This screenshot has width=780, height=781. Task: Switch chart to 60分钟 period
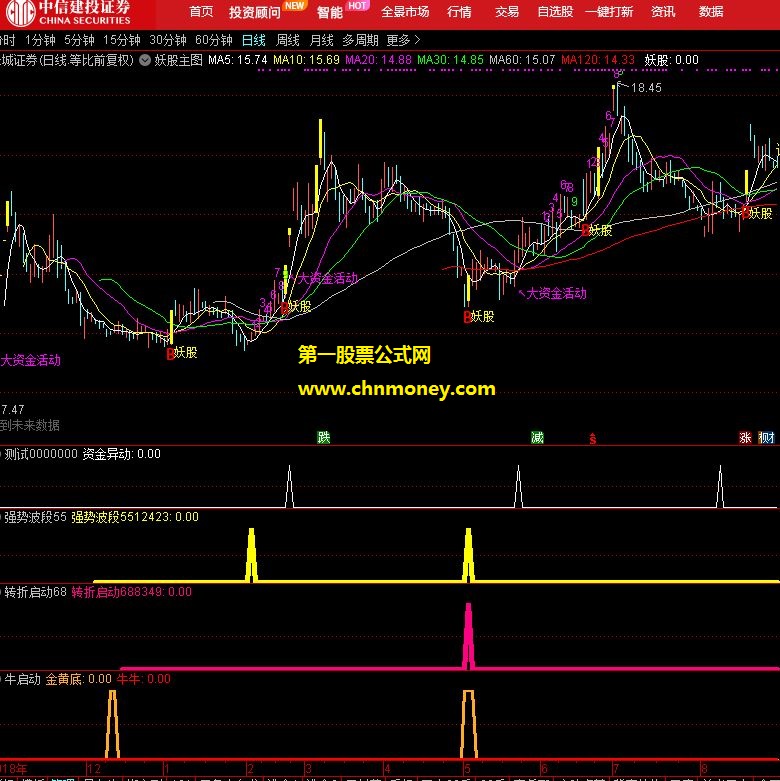214,40
